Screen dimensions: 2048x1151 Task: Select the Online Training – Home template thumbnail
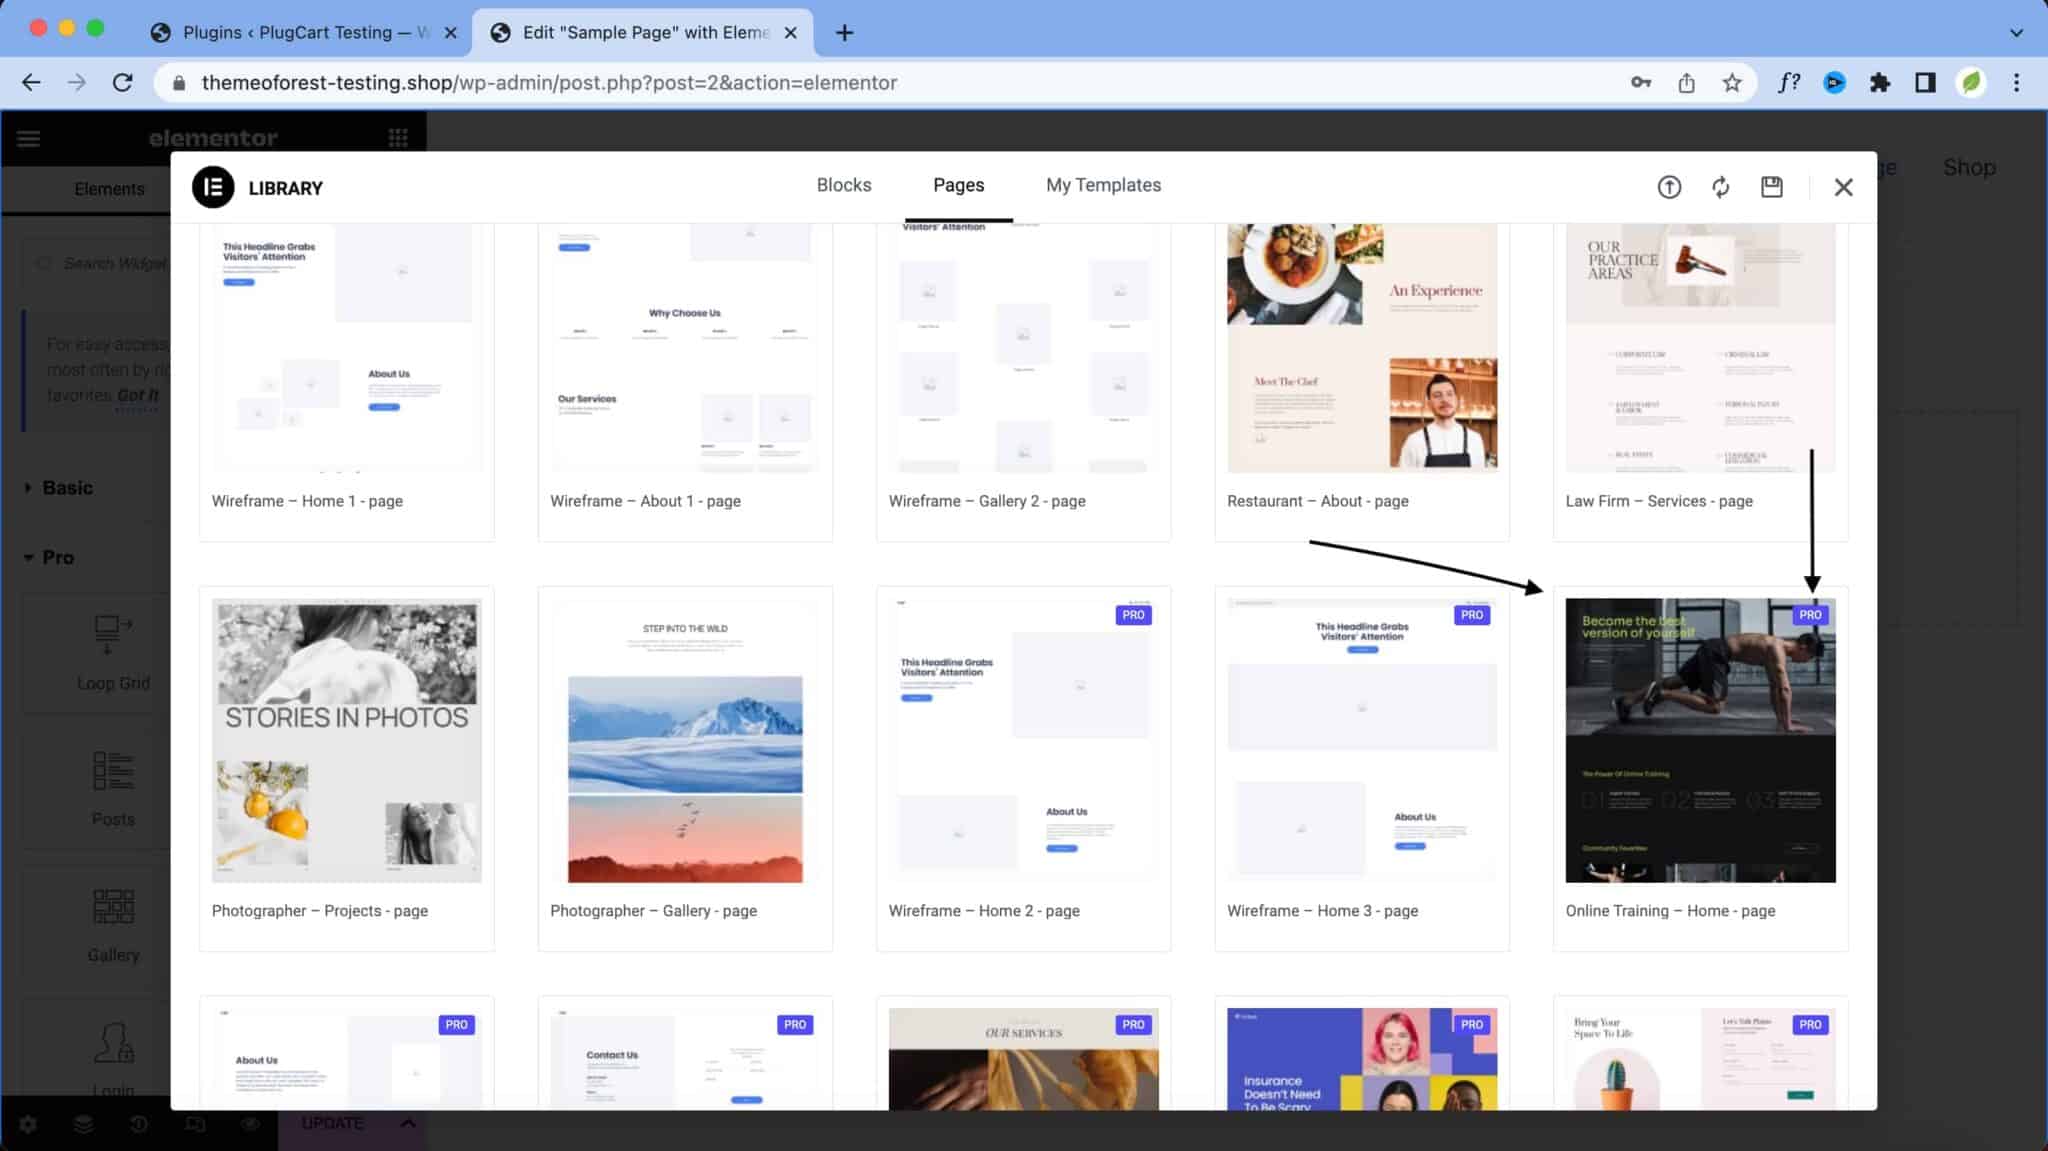(1699, 740)
